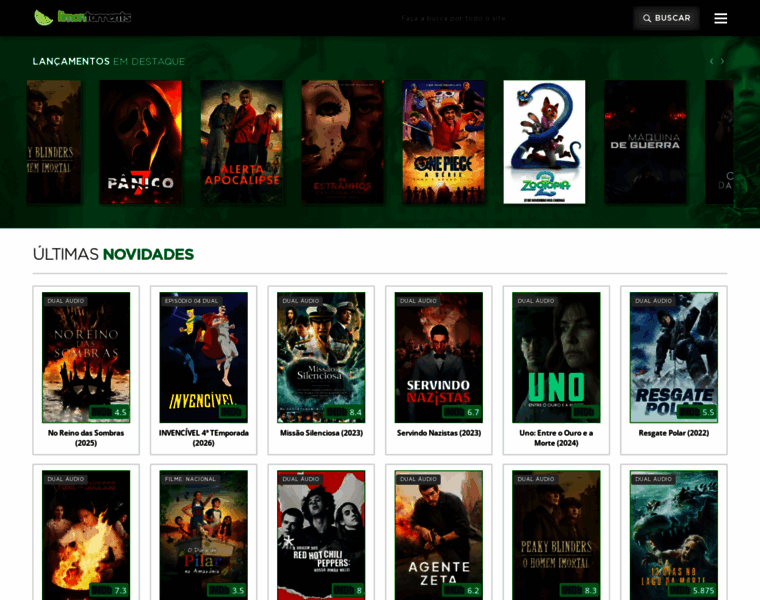Viewport: 760px width, 600px height.
Task: Click the FILME: NACIONAL tag on Pilar poster
Action: [x=190, y=479]
